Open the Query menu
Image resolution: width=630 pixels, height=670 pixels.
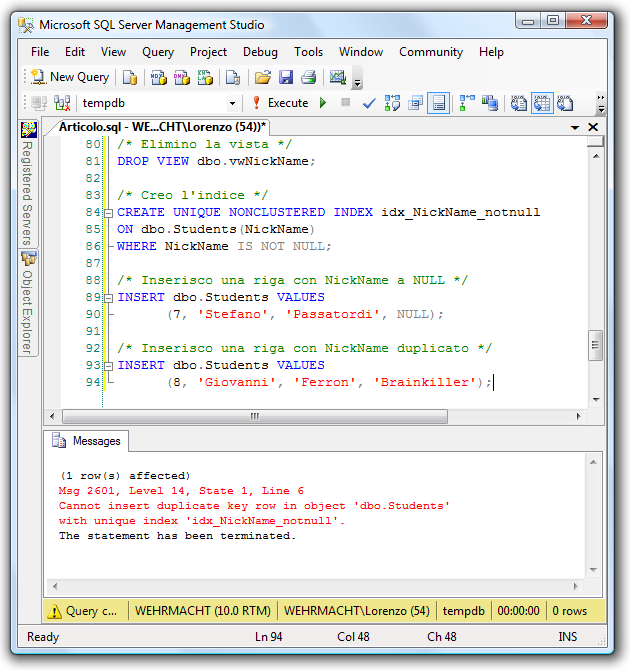pyautogui.click(x=158, y=52)
